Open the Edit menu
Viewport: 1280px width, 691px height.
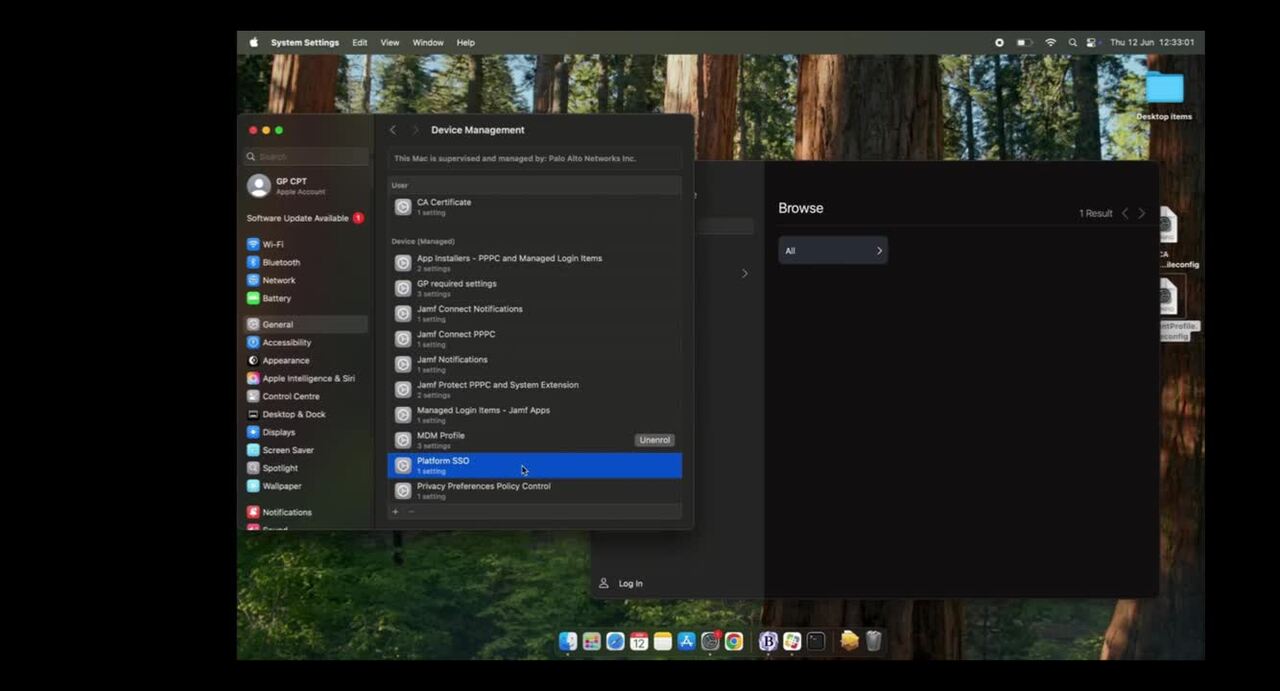click(359, 43)
